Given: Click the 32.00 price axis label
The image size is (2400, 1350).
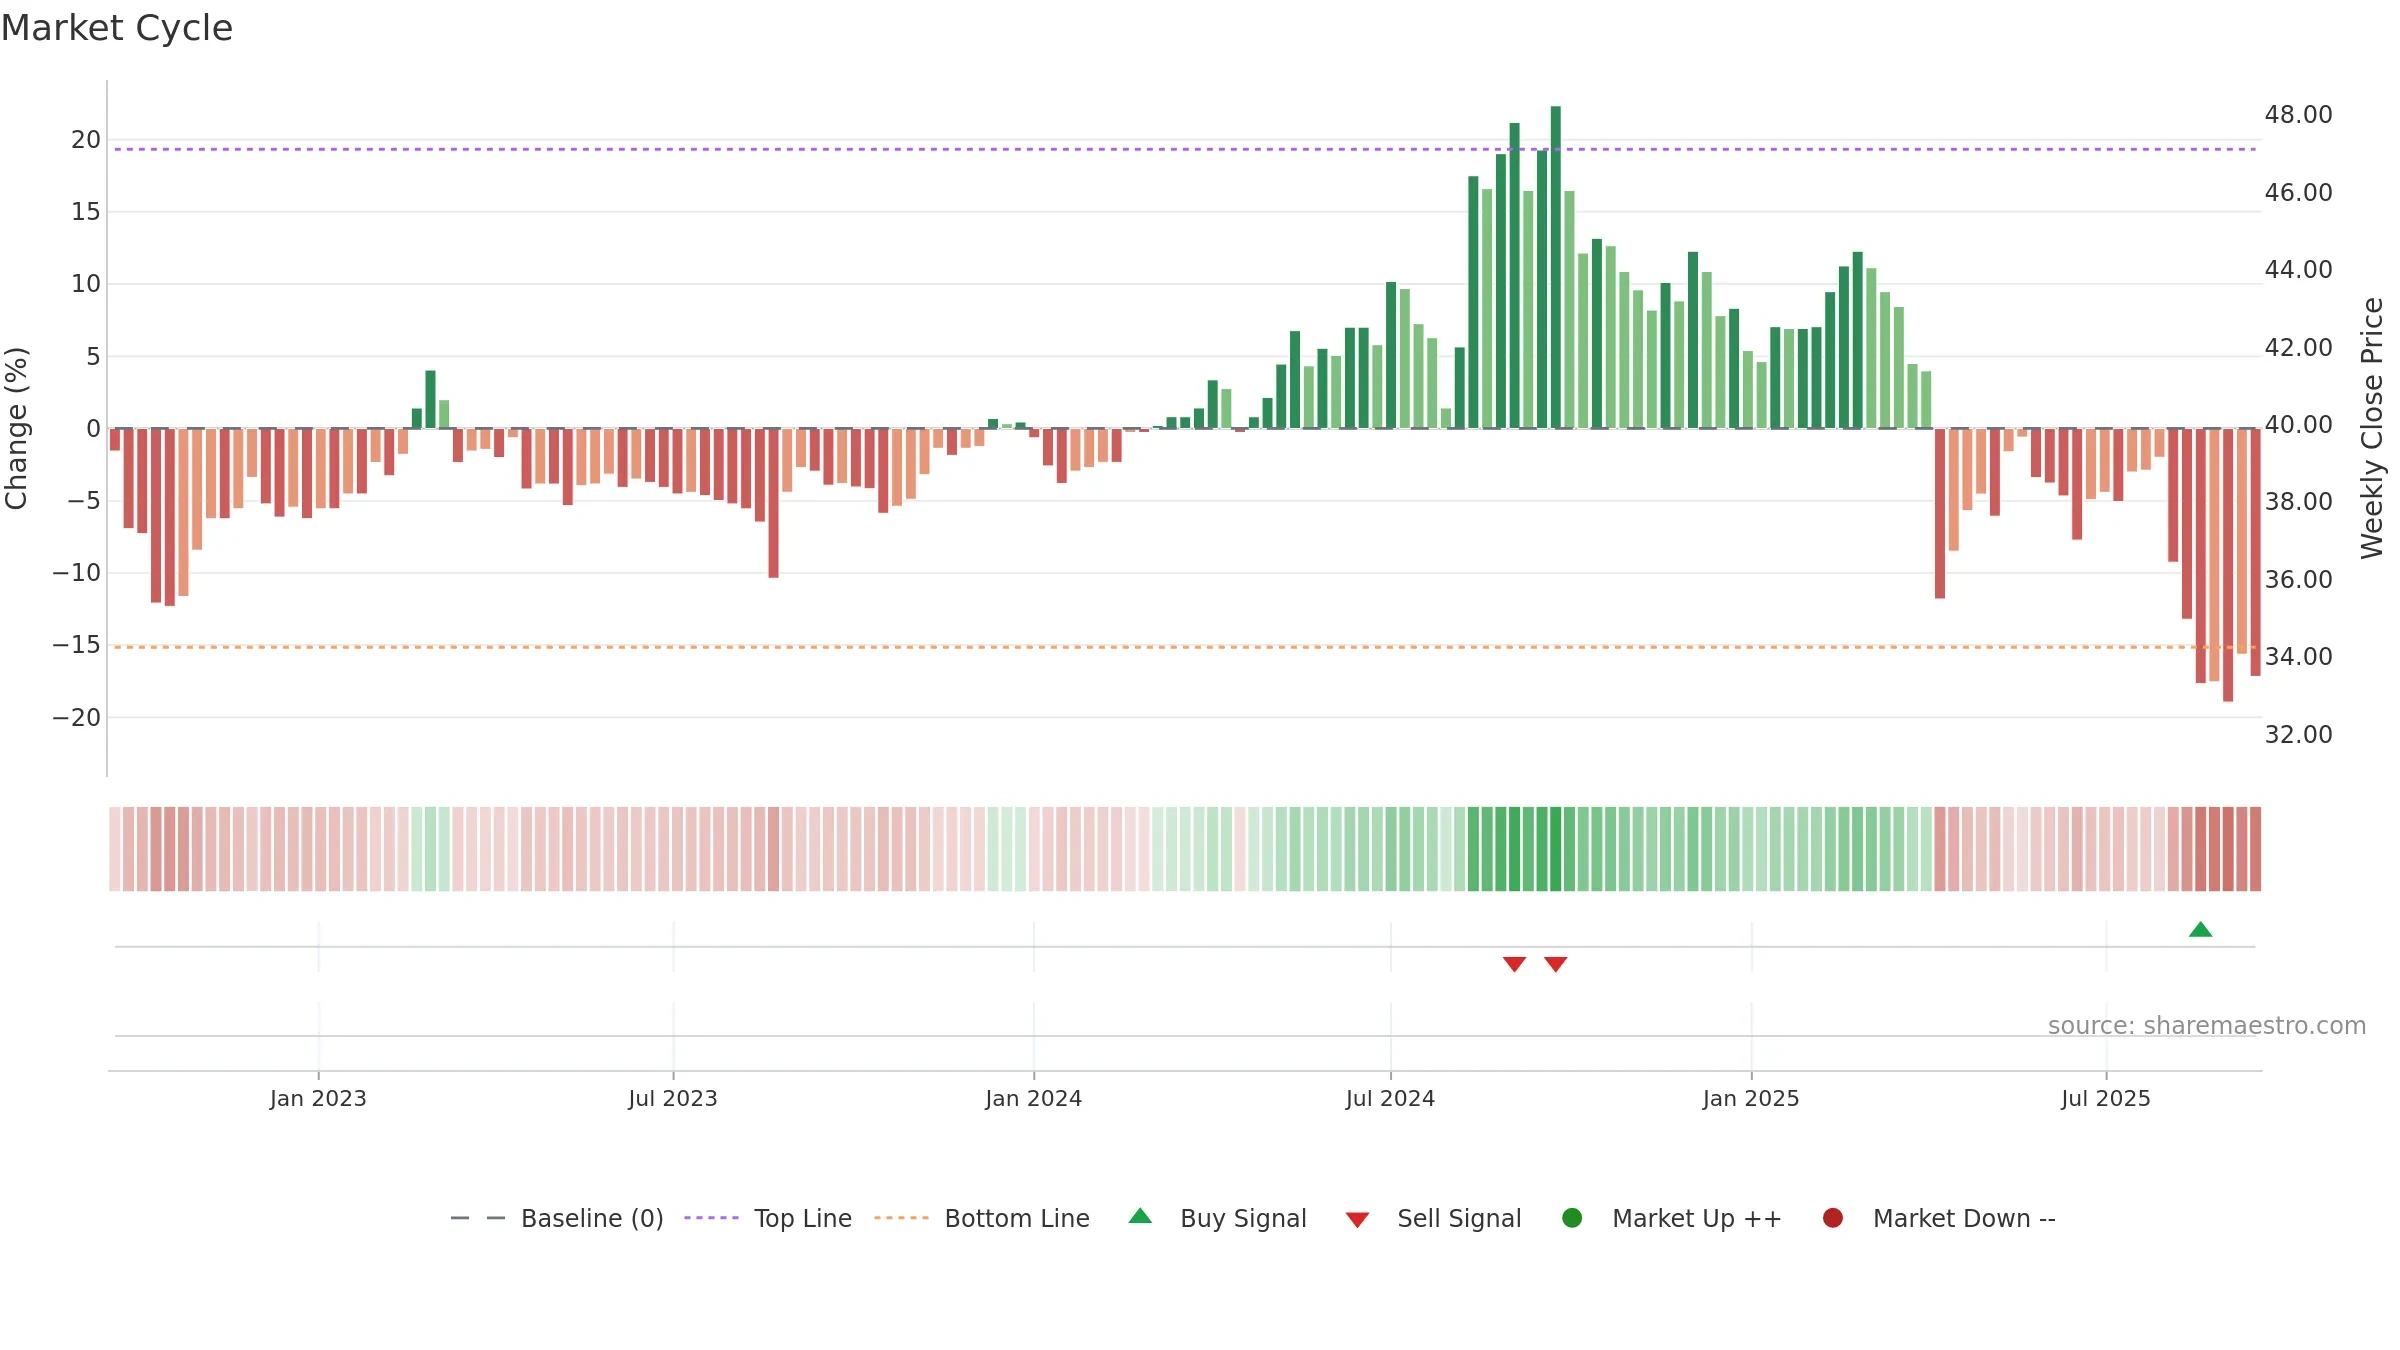Looking at the screenshot, I should tap(2298, 735).
